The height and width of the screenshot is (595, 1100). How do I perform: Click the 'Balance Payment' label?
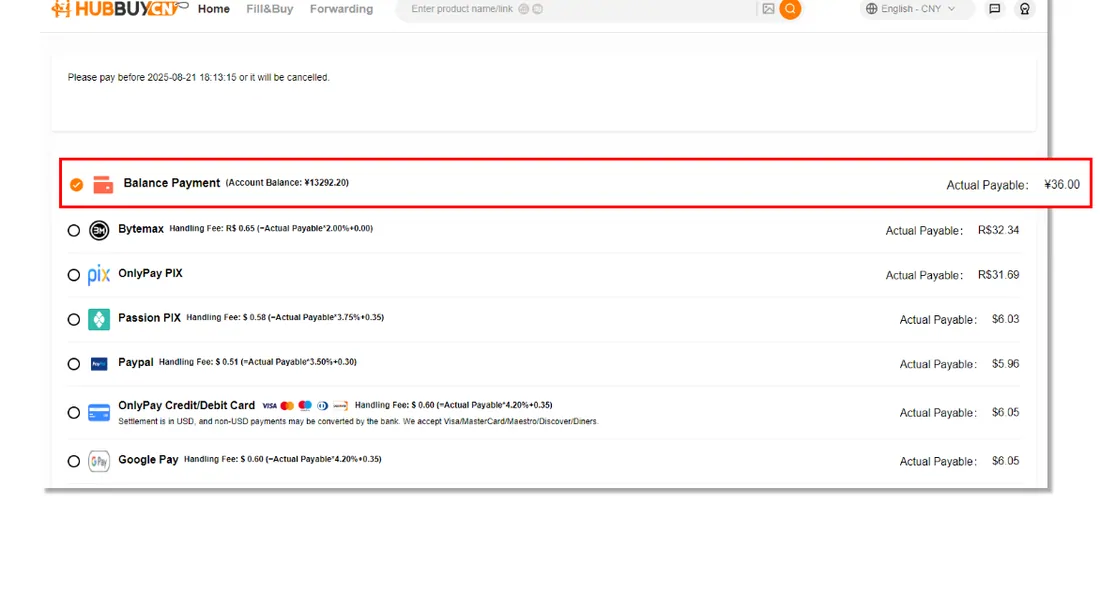coord(172,183)
